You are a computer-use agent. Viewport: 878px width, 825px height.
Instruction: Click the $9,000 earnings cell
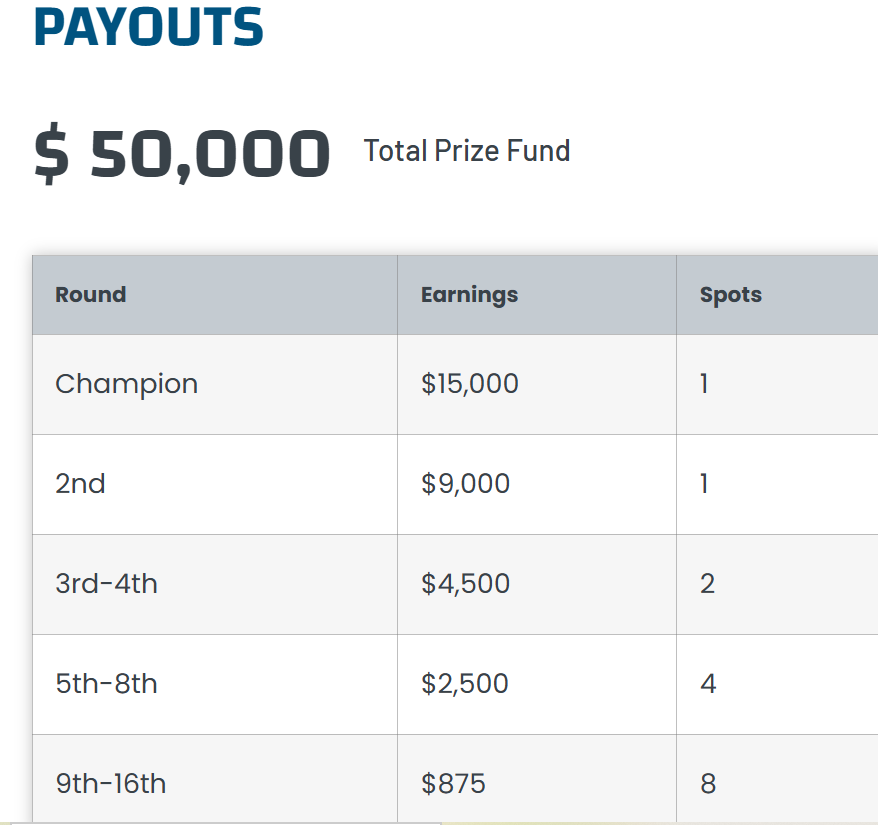pos(466,484)
